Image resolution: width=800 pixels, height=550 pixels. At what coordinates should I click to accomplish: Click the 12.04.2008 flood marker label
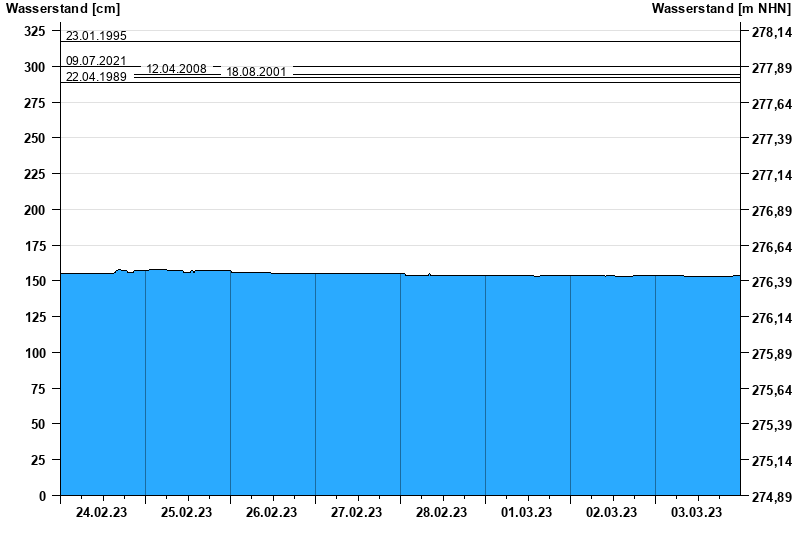(176, 69)
